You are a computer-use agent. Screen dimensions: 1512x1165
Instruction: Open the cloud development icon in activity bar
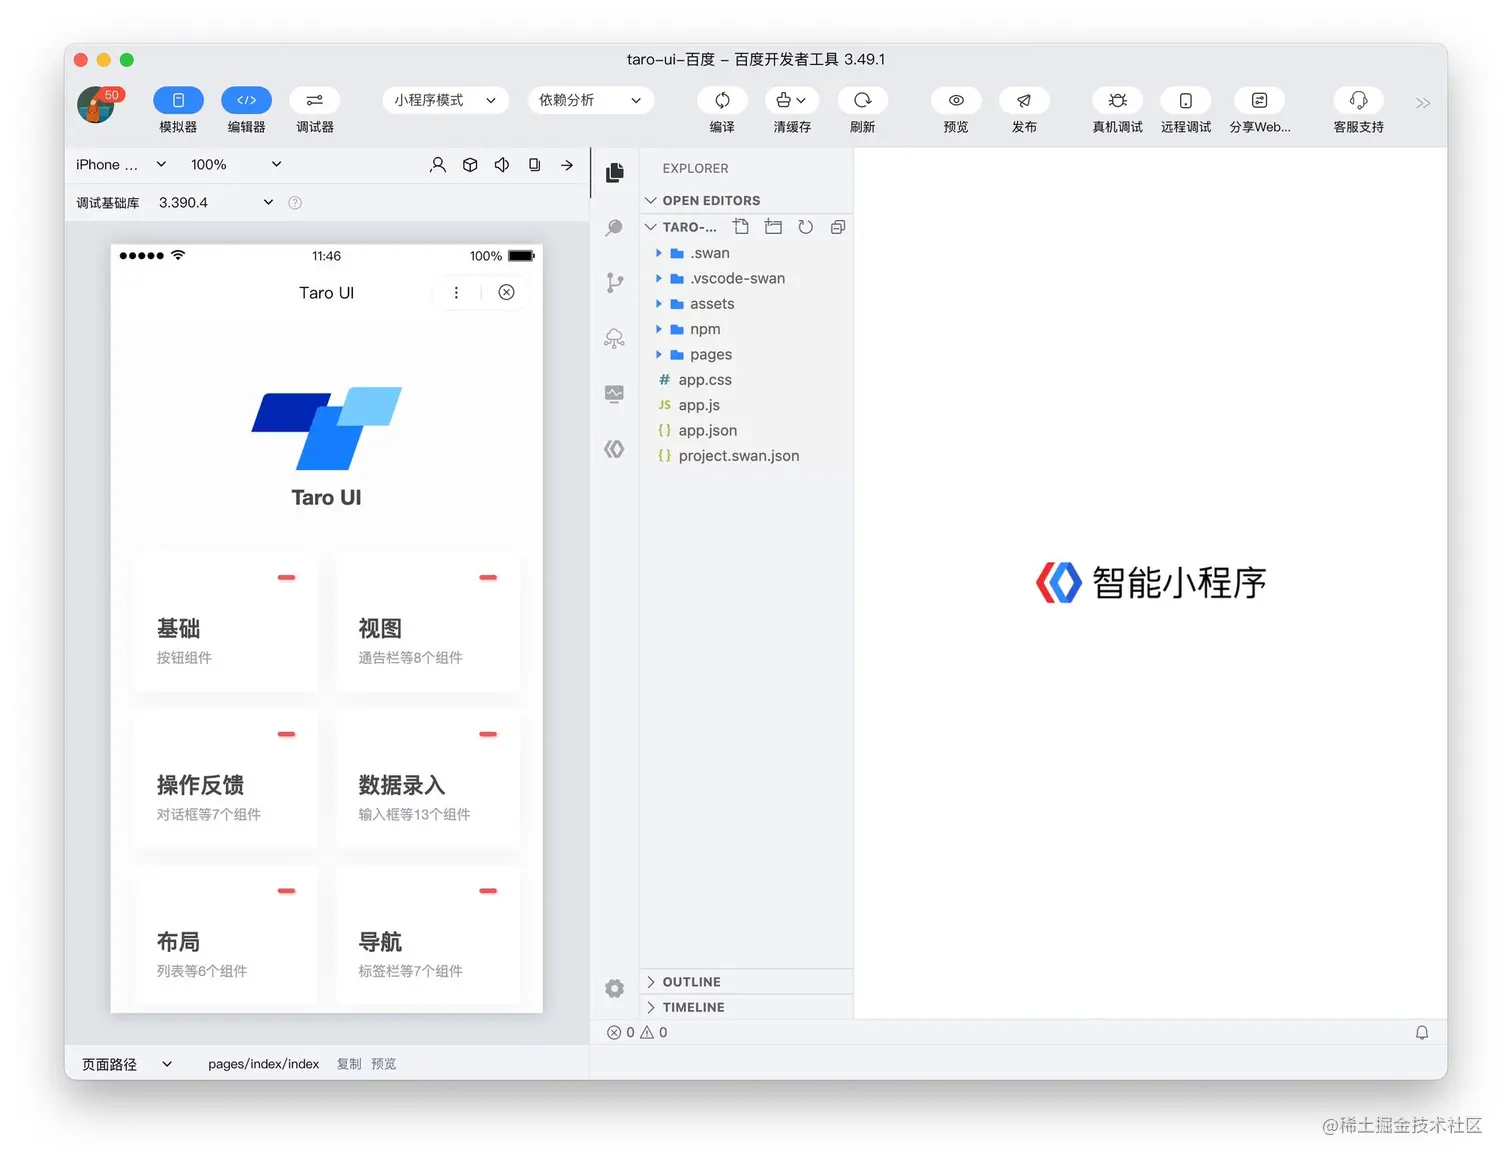[x=615, y=338]
